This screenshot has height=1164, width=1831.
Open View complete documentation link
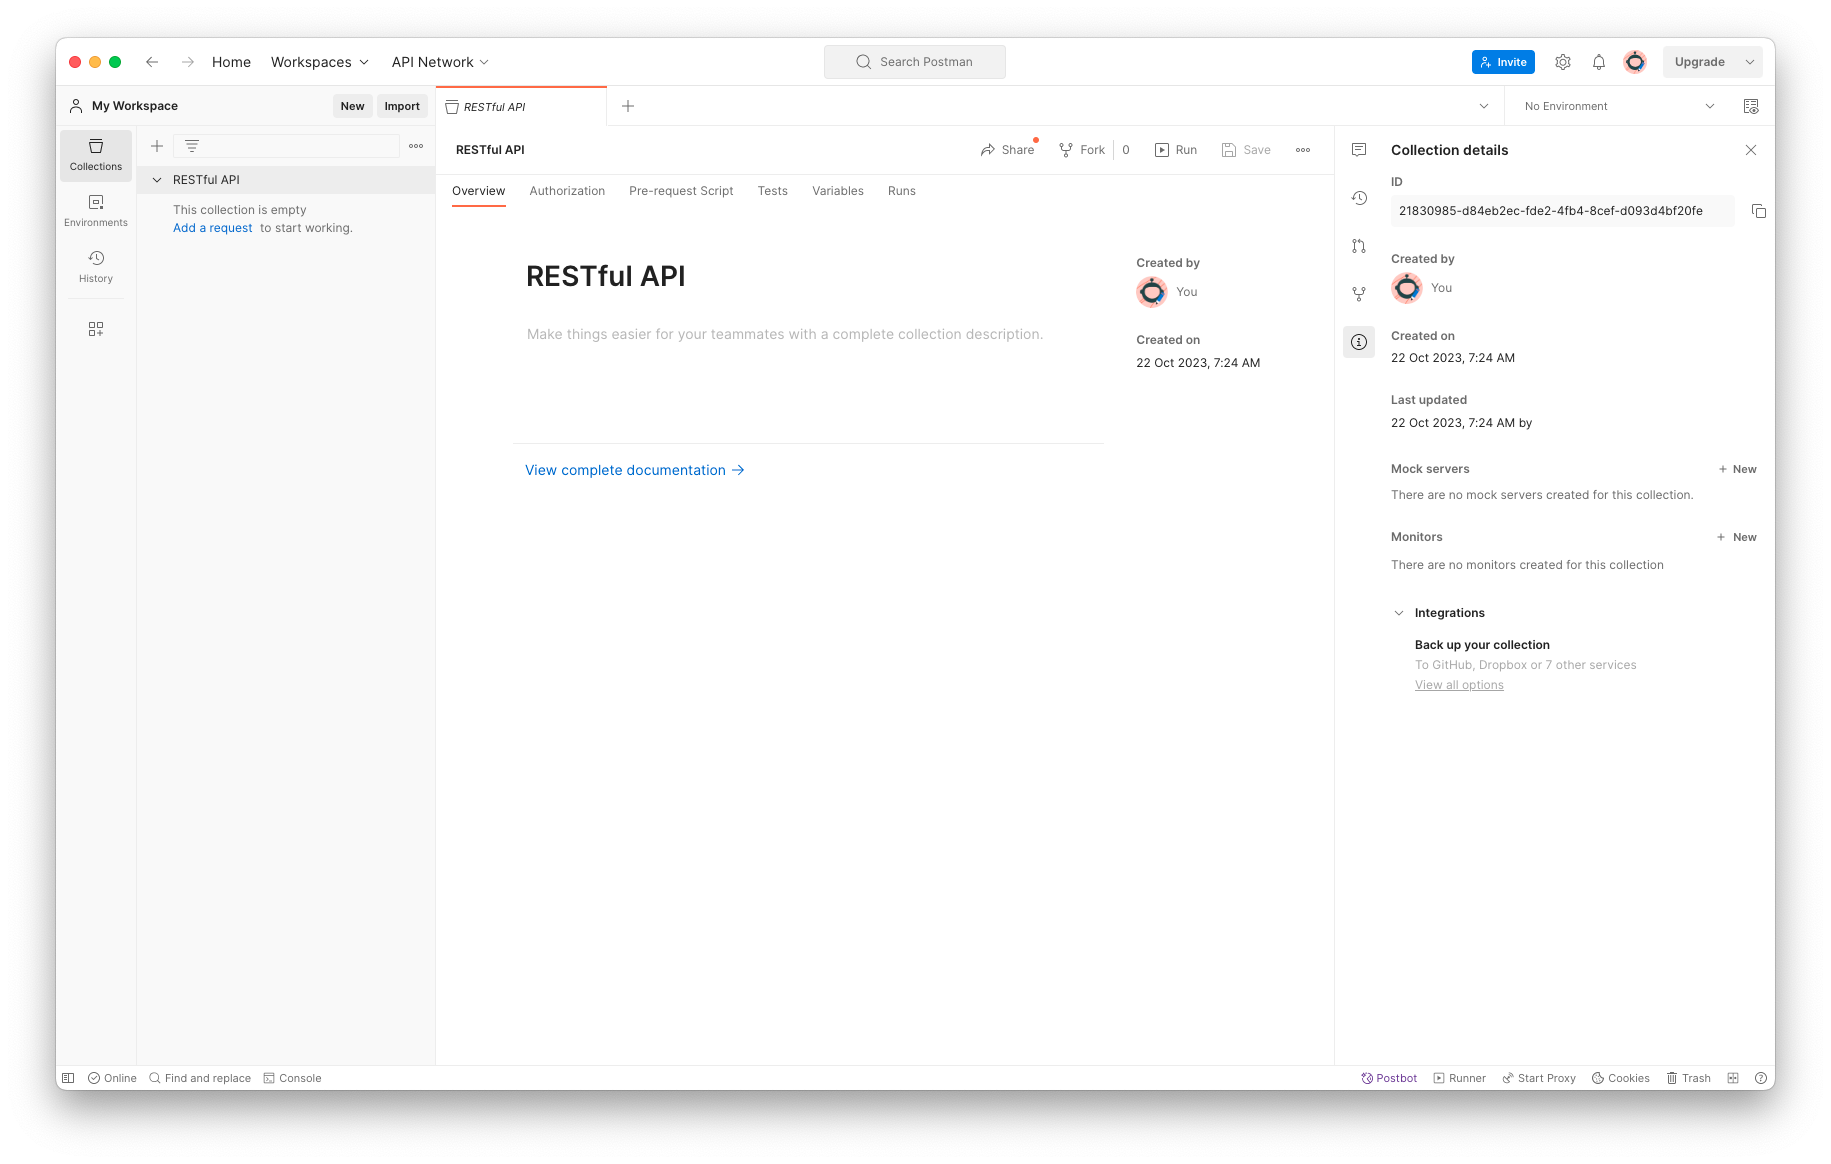[x=635, y=470]
